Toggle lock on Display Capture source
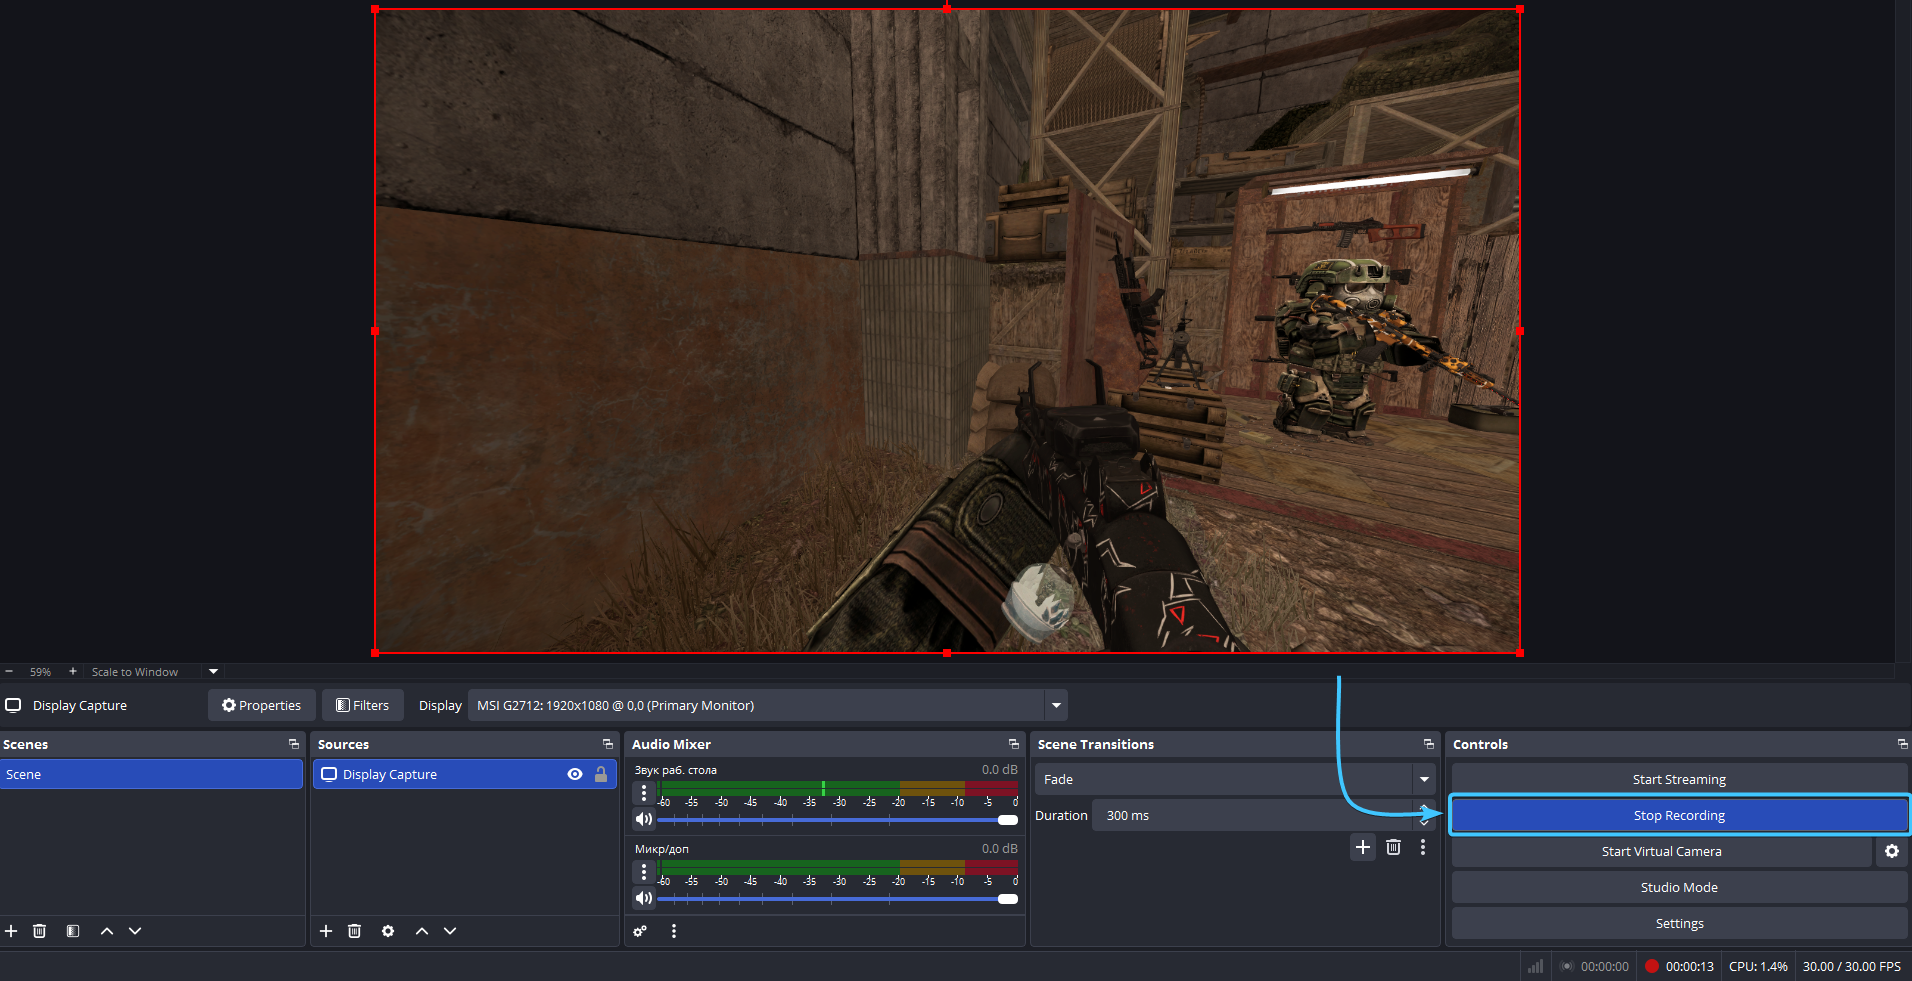 pos(601,774)
